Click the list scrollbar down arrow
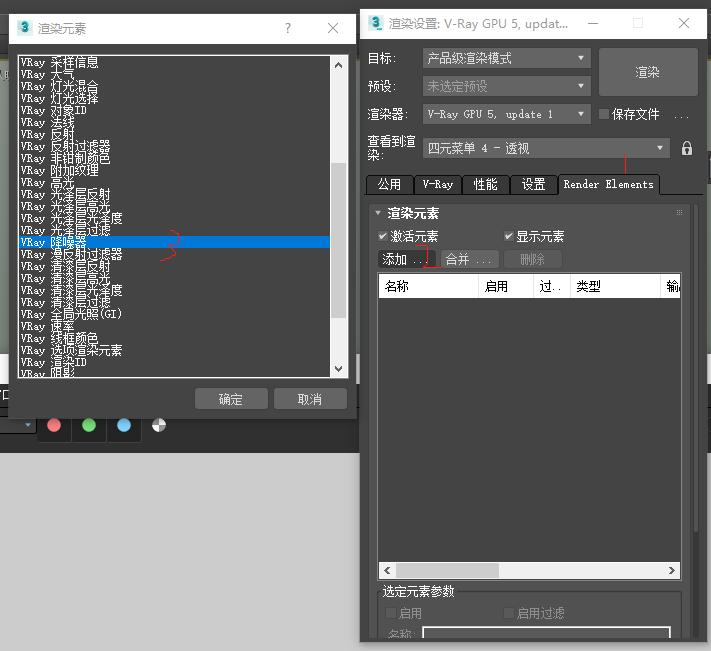Screen dimensions: 711x651 [338, 369]
